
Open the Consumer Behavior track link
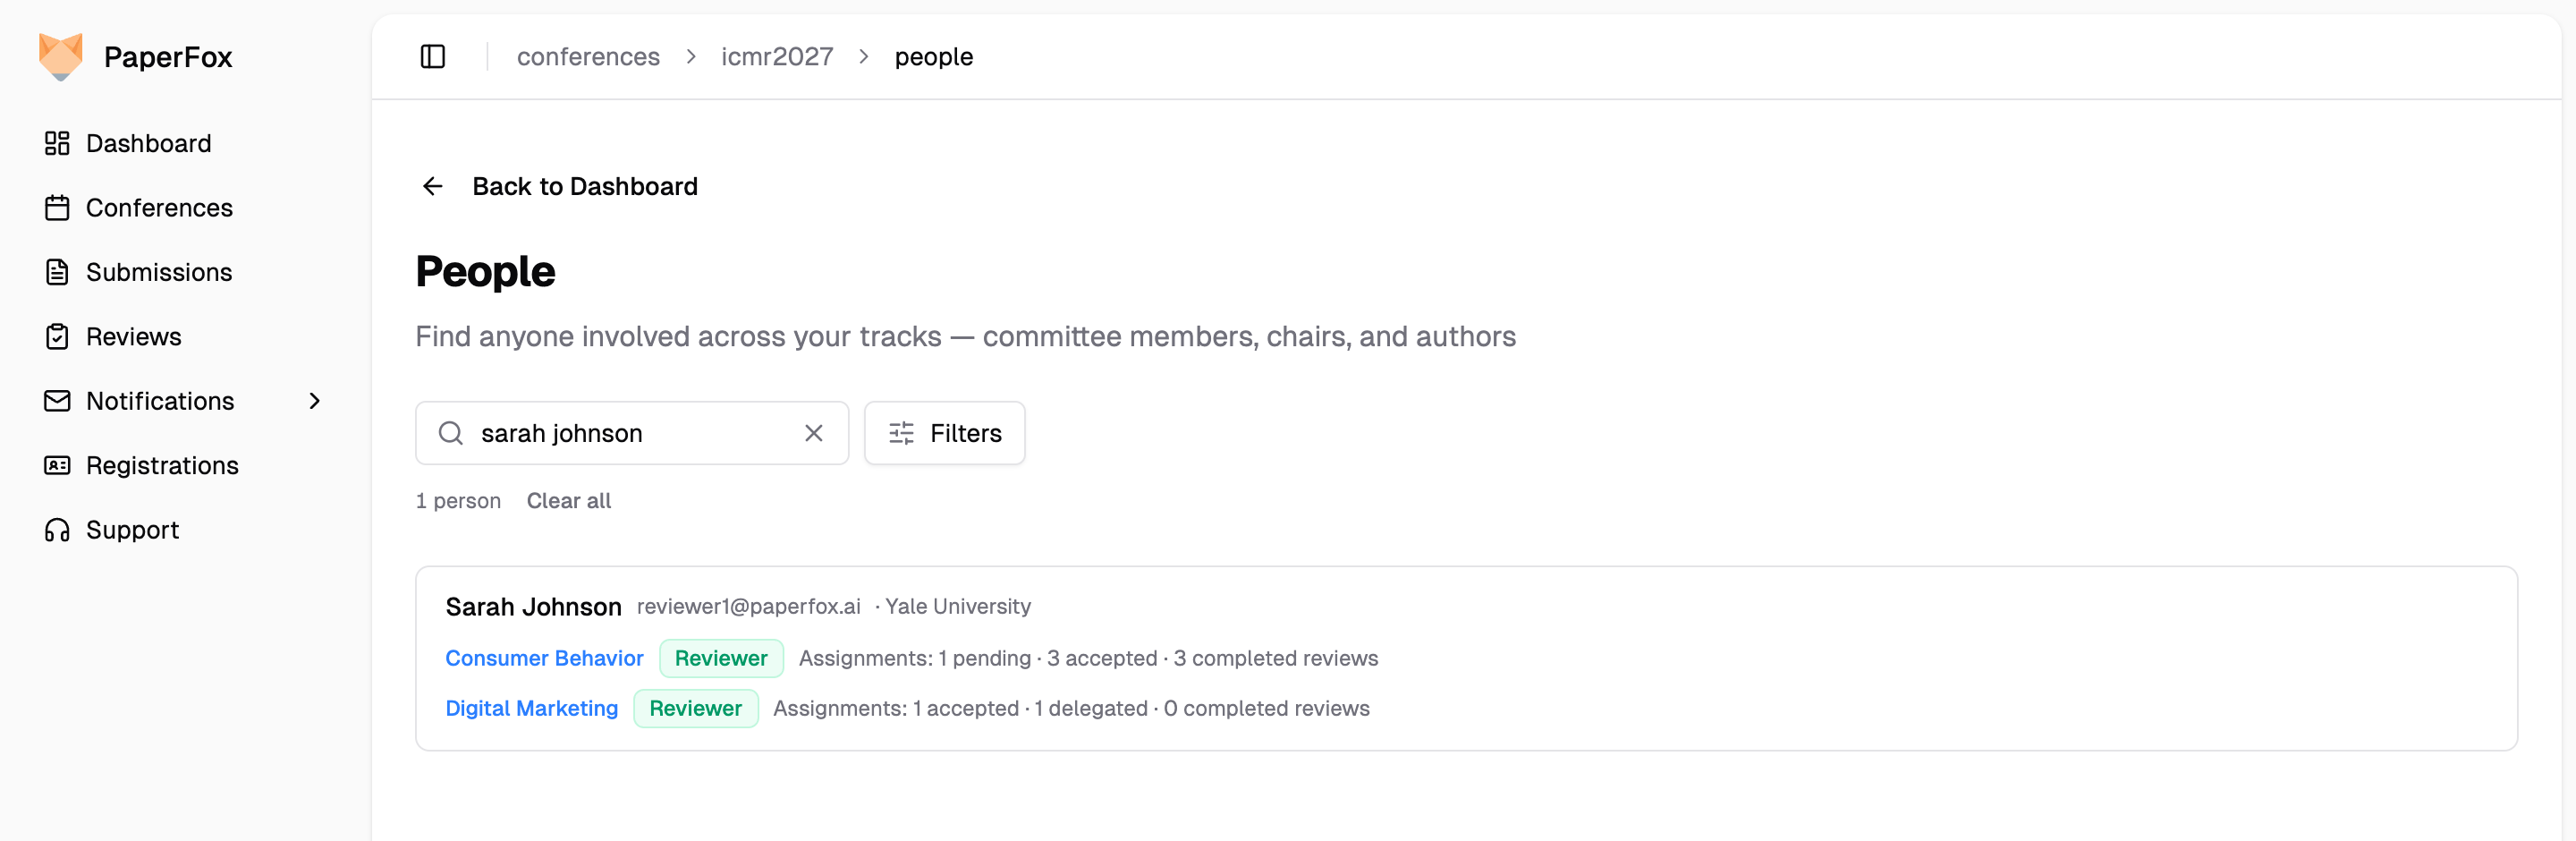[x=544, y=658]
